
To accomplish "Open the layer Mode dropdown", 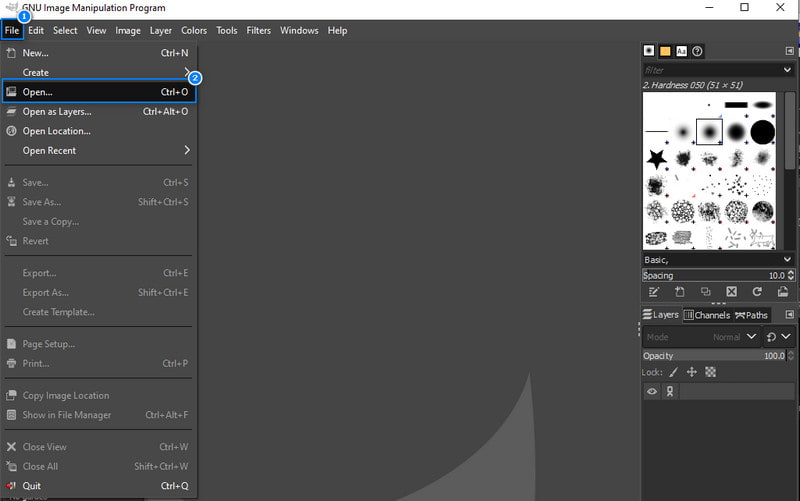I will pyautogui.click(x=700, y=337).
